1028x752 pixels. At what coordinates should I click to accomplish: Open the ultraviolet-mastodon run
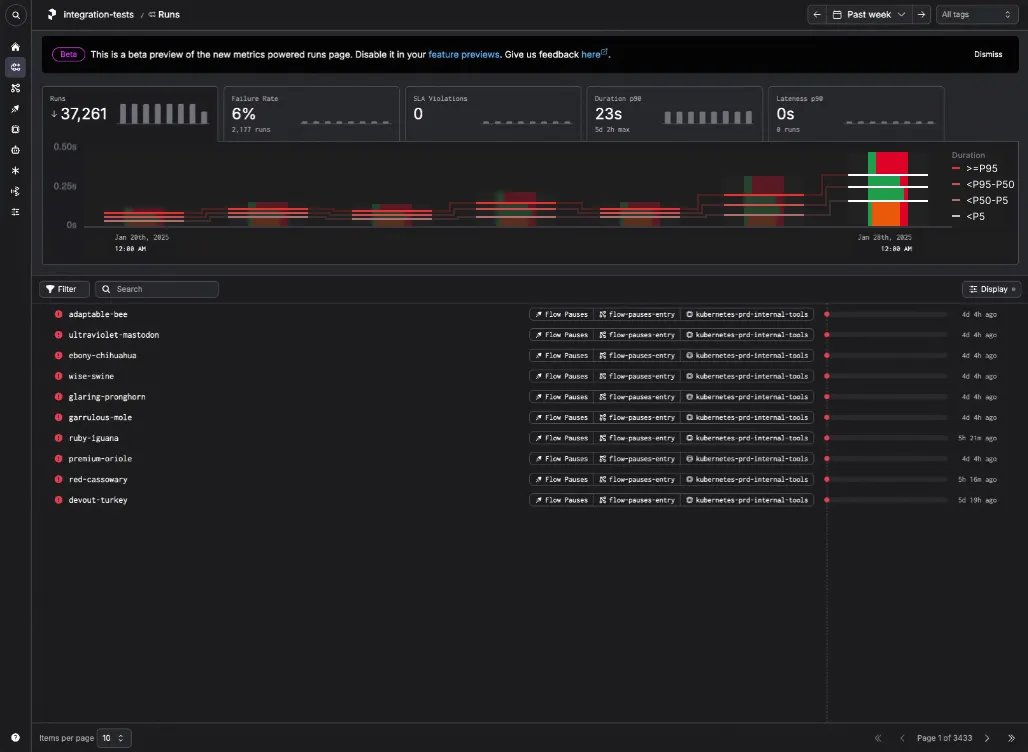coord(113,334)
